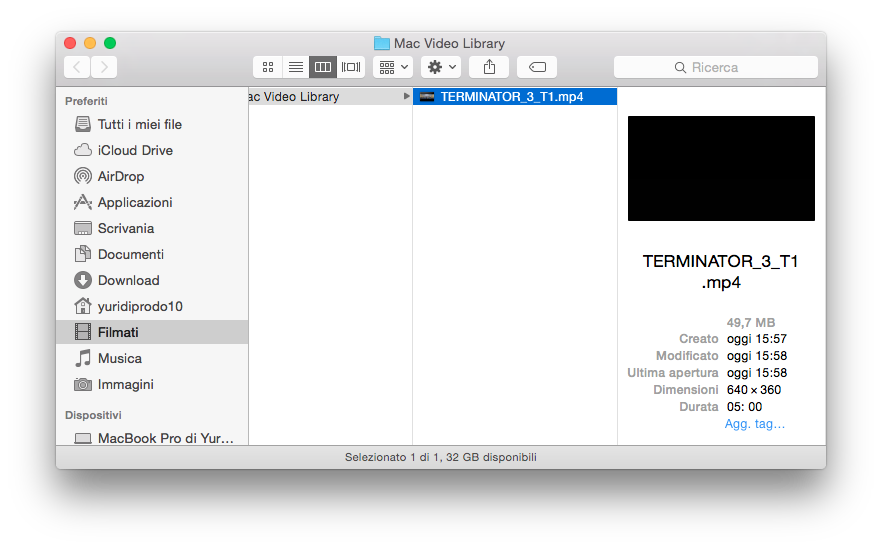Click the house icon beside yuridiprodo10
The height and width of the screenshot is (549, 882).
click(83, 306)
